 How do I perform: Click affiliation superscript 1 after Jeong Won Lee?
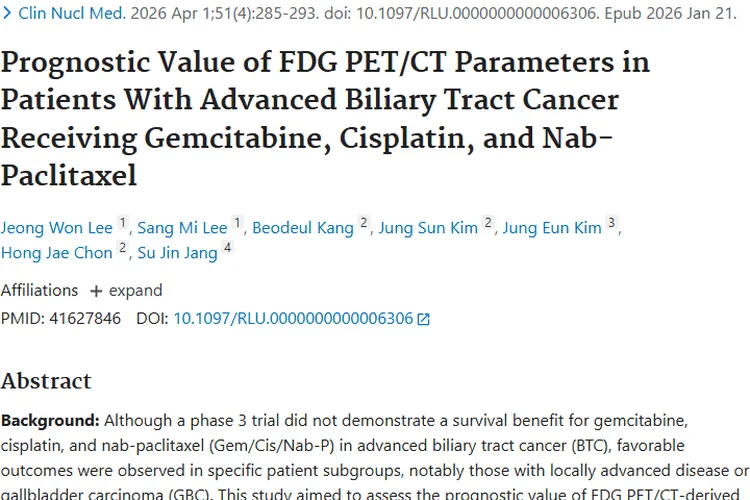122,224
